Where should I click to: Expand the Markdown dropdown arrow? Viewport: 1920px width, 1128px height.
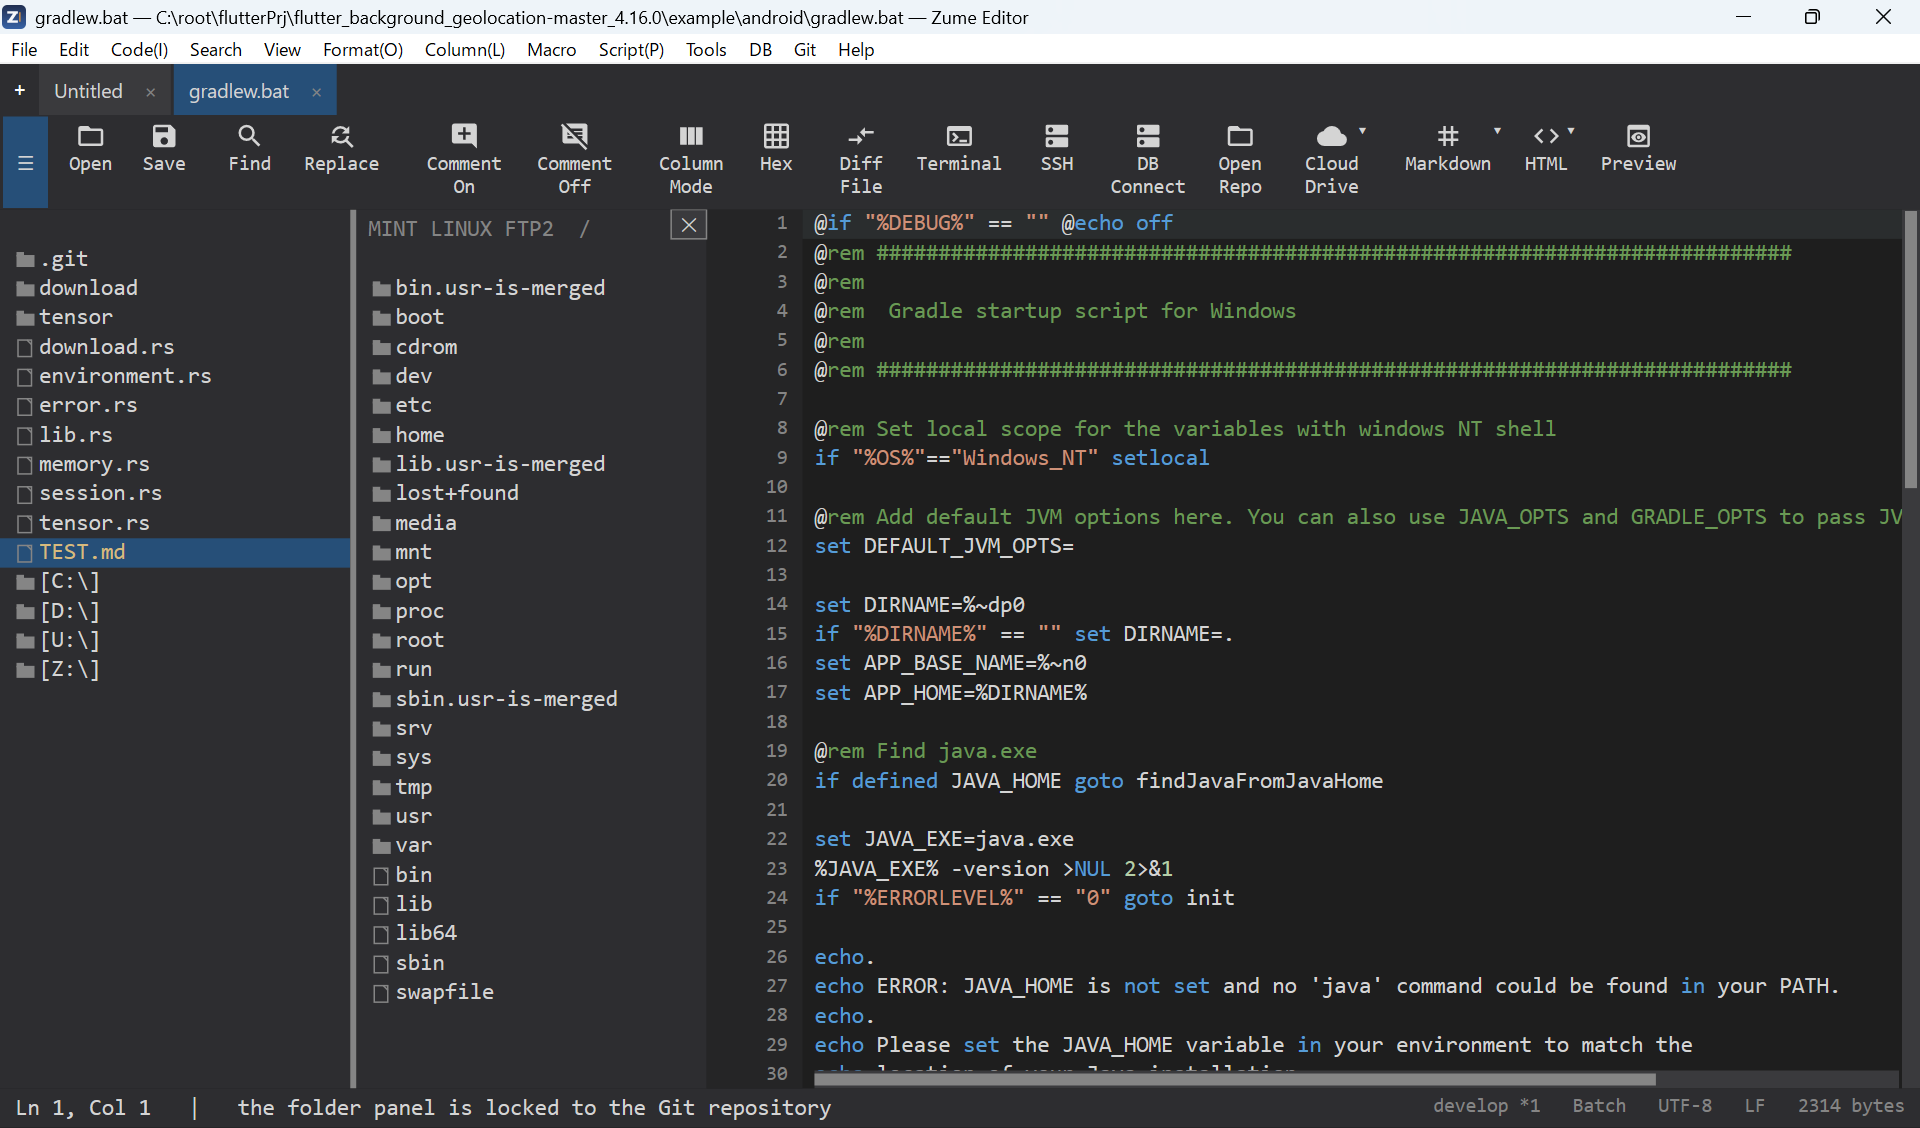pos(1497,131)
